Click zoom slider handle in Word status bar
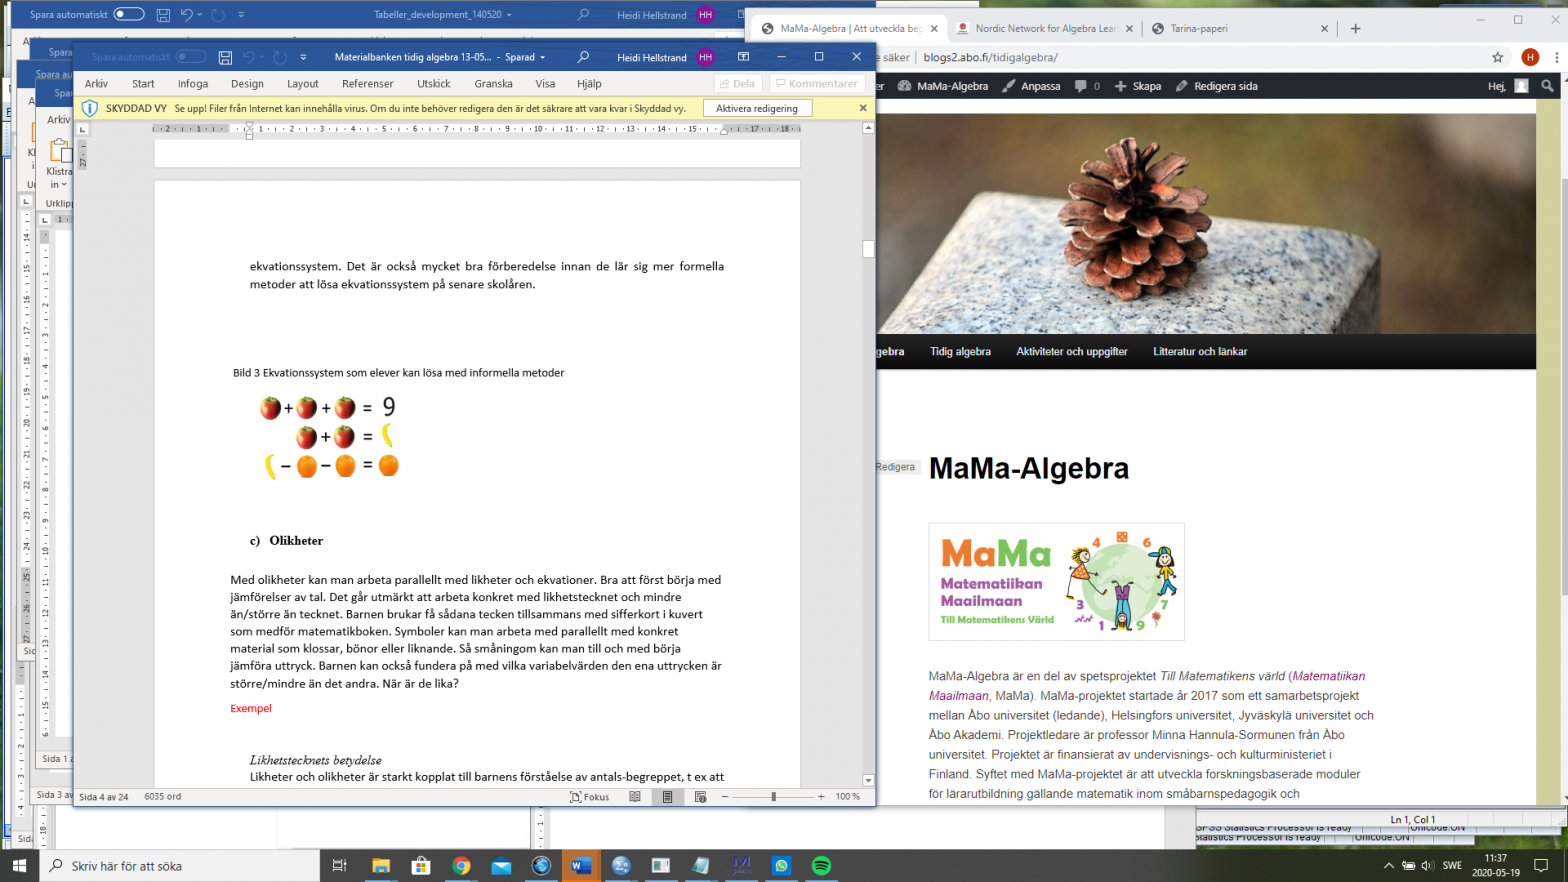 pyautogui.click(x=773, y=797)
